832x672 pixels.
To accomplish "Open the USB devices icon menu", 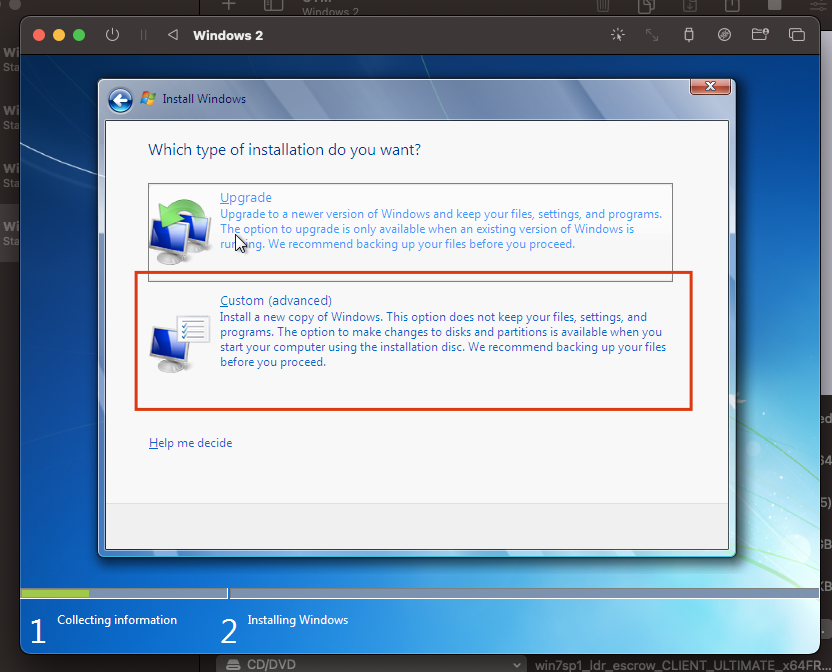I will click(x=689, y=35).
